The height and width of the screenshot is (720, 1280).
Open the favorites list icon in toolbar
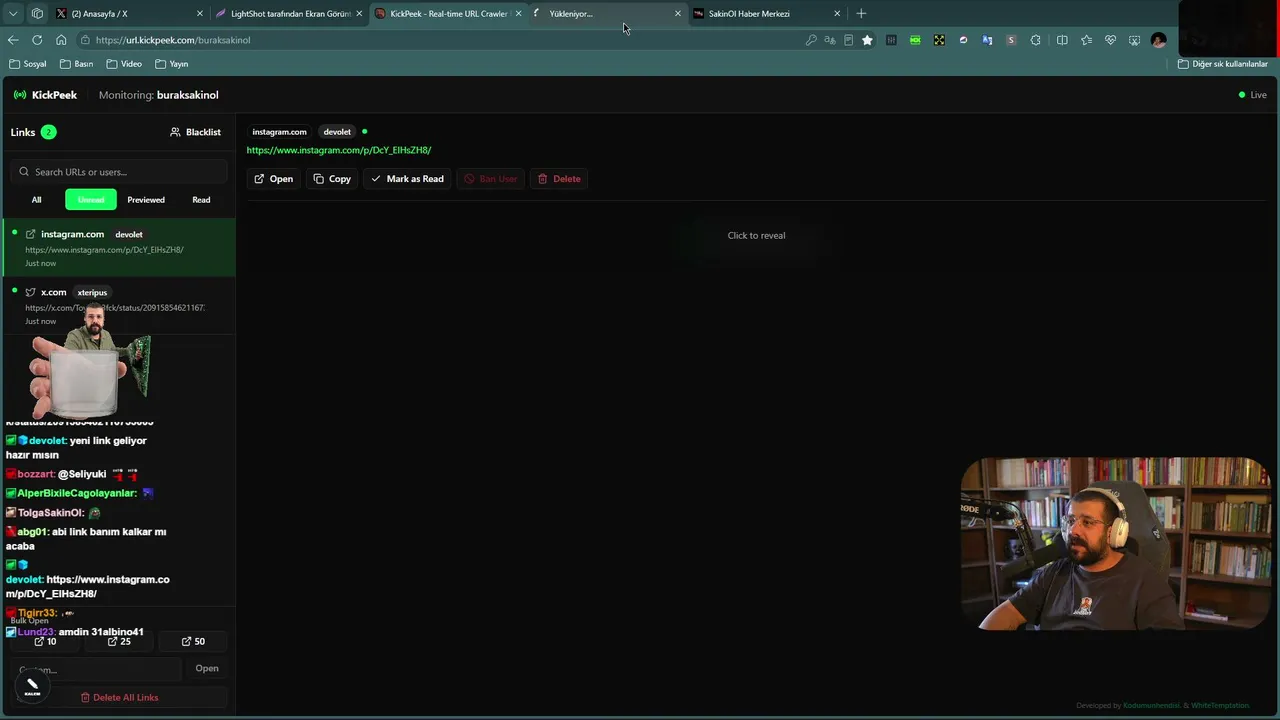(1086, 40)
